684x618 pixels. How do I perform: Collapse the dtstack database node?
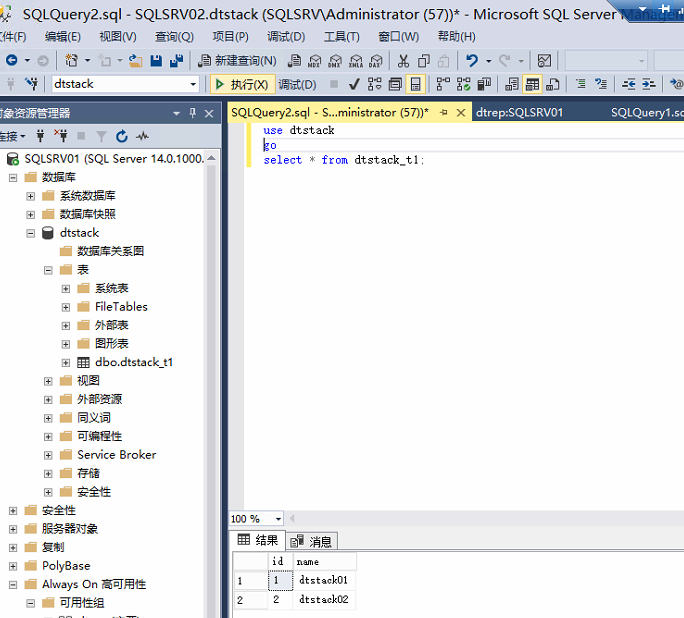pyautogui.click(x=31, y=233)
